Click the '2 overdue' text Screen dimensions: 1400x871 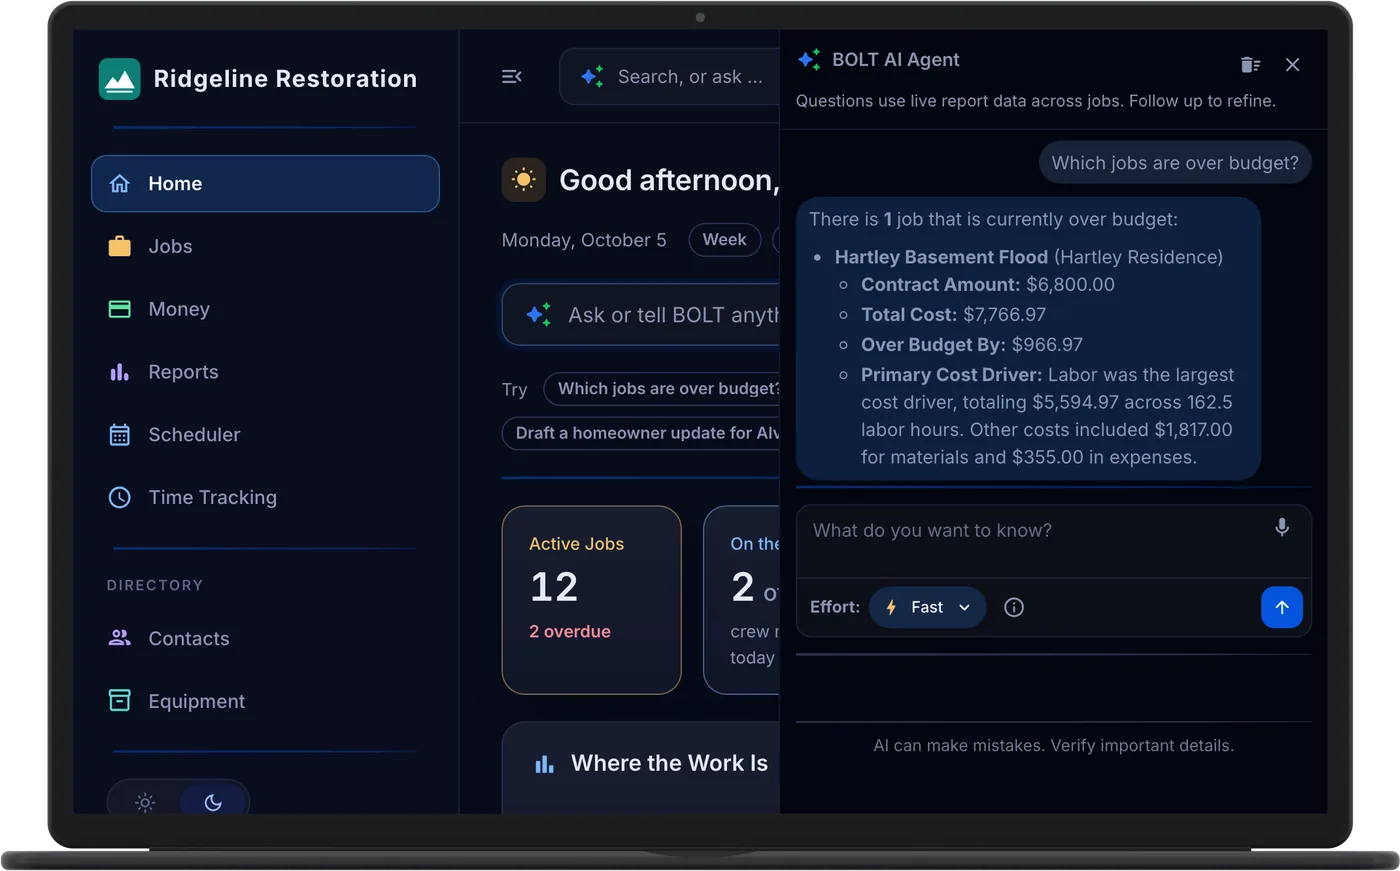click(570, 632)
